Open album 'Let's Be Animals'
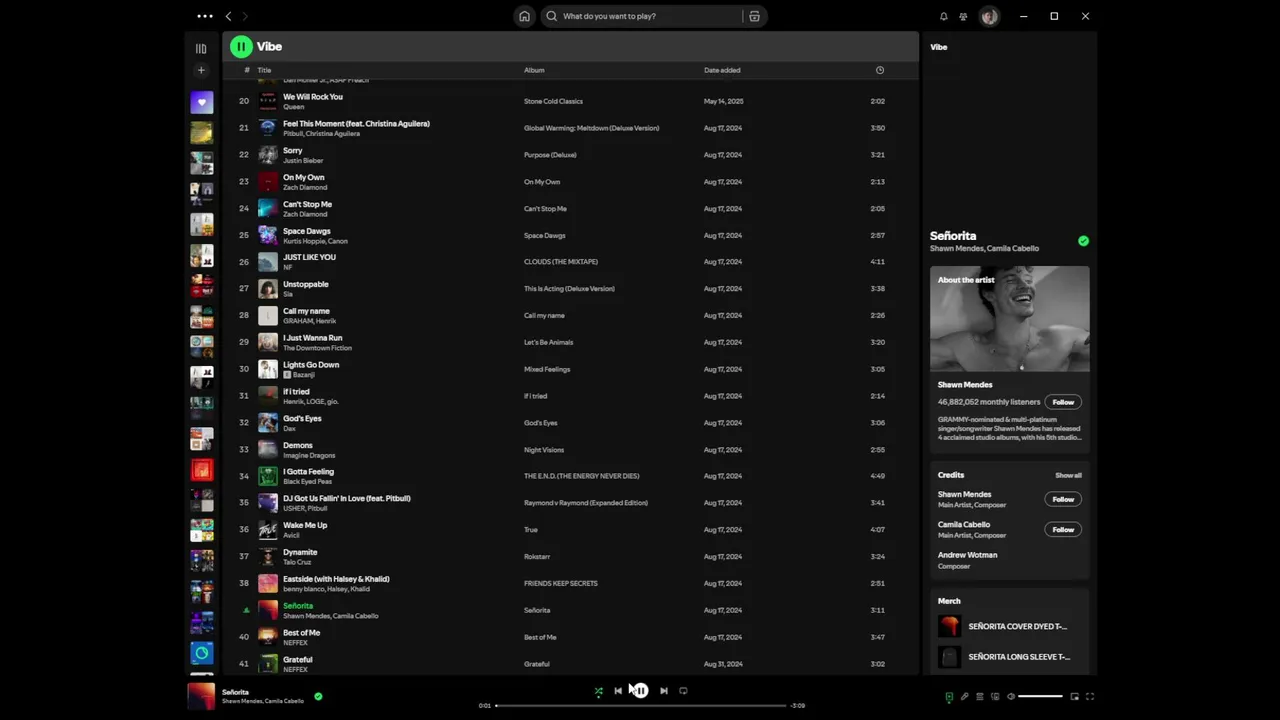Viewport: 1280px width, 720px height. (x=549, y=342)
